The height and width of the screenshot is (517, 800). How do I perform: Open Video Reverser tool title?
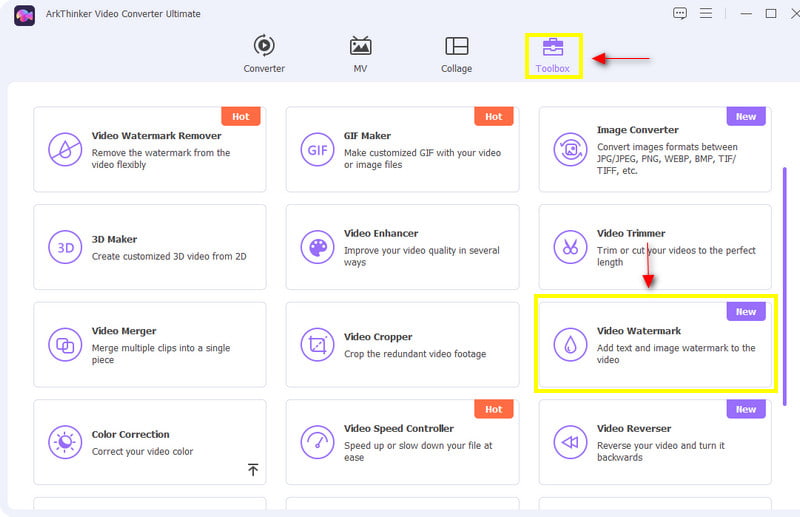pos(634,428)
